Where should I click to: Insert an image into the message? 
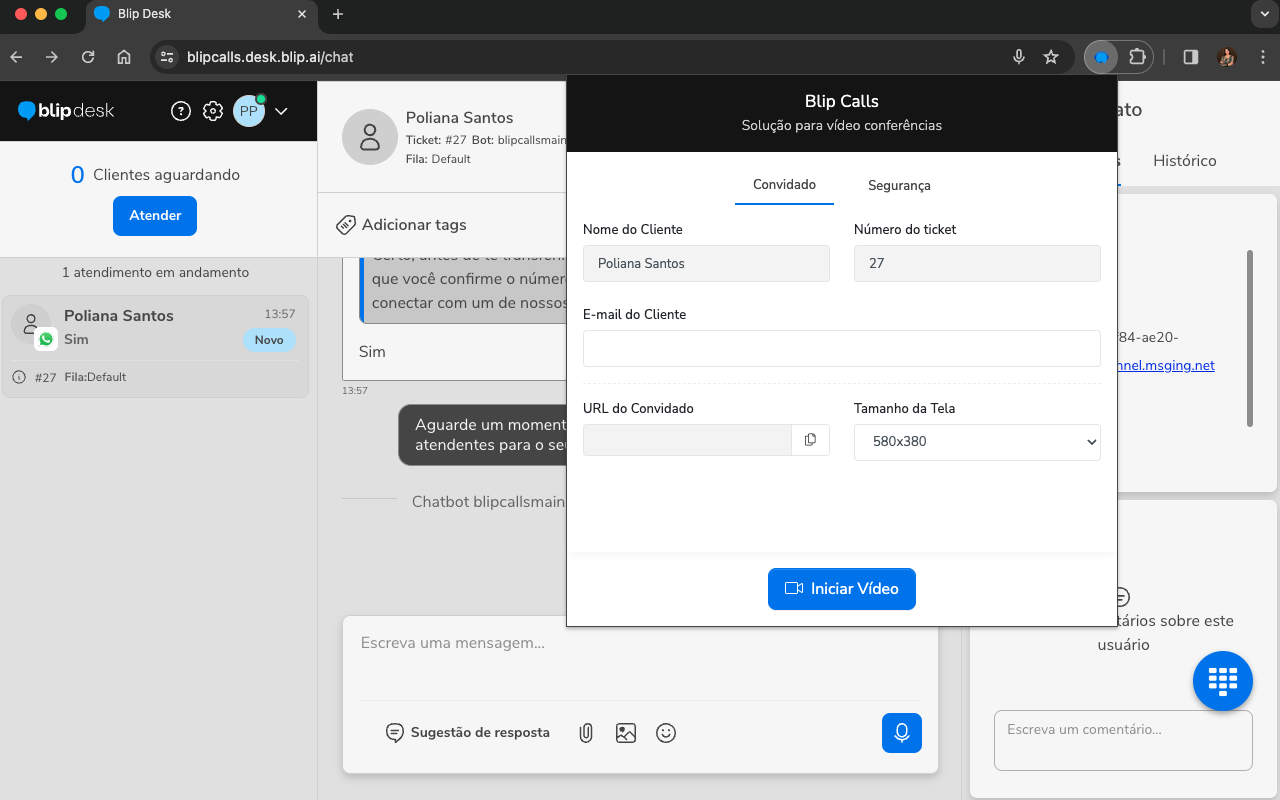(x=626, y=733)
